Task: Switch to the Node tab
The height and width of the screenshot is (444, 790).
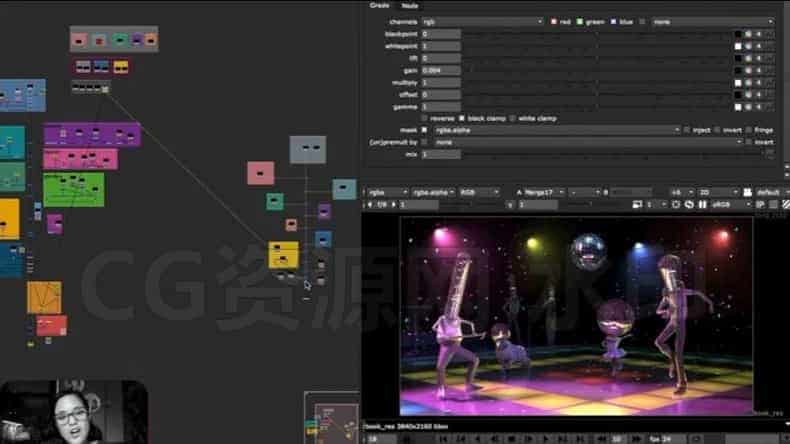Action: pos(410,6)
